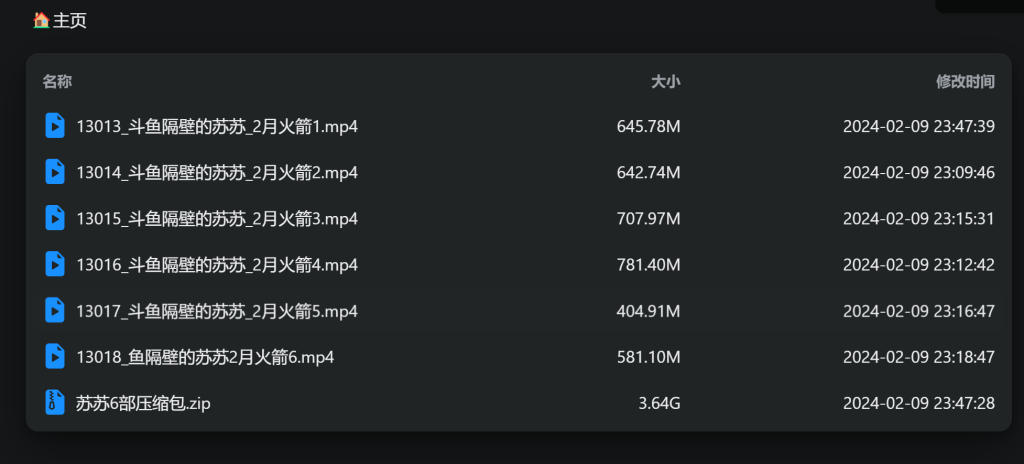Open the 苏苏6部压缩包.zip file
1024x464 pixels.
tap(144, 403)
